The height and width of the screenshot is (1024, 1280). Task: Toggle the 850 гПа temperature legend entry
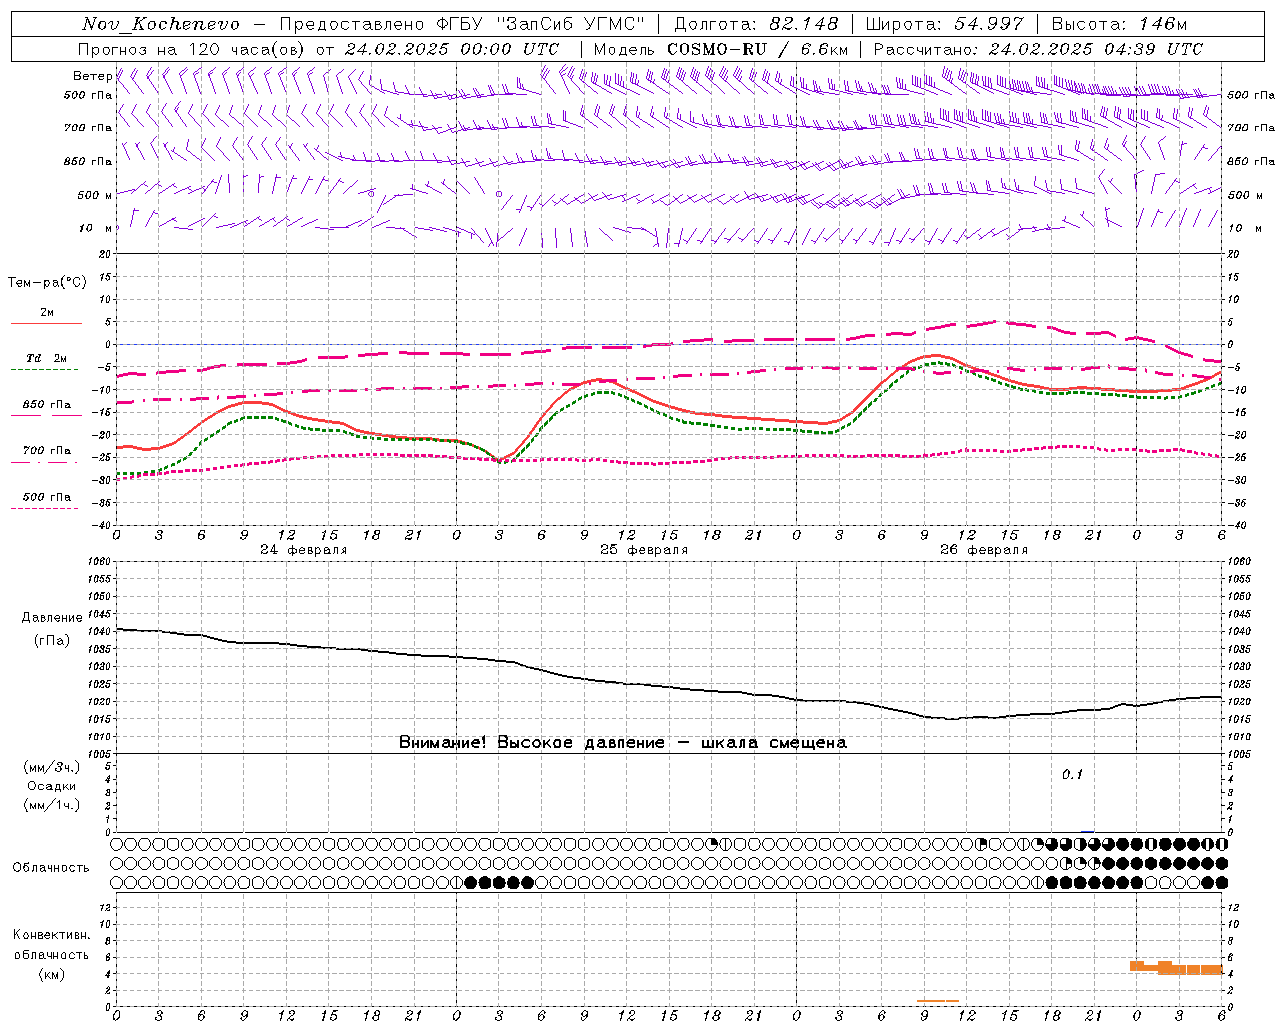(x=46, y=406)
